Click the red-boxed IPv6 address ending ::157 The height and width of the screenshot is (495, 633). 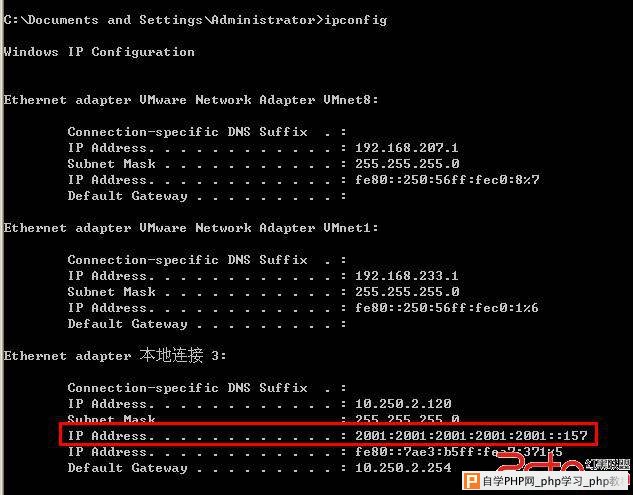click(x=471, y=436)
